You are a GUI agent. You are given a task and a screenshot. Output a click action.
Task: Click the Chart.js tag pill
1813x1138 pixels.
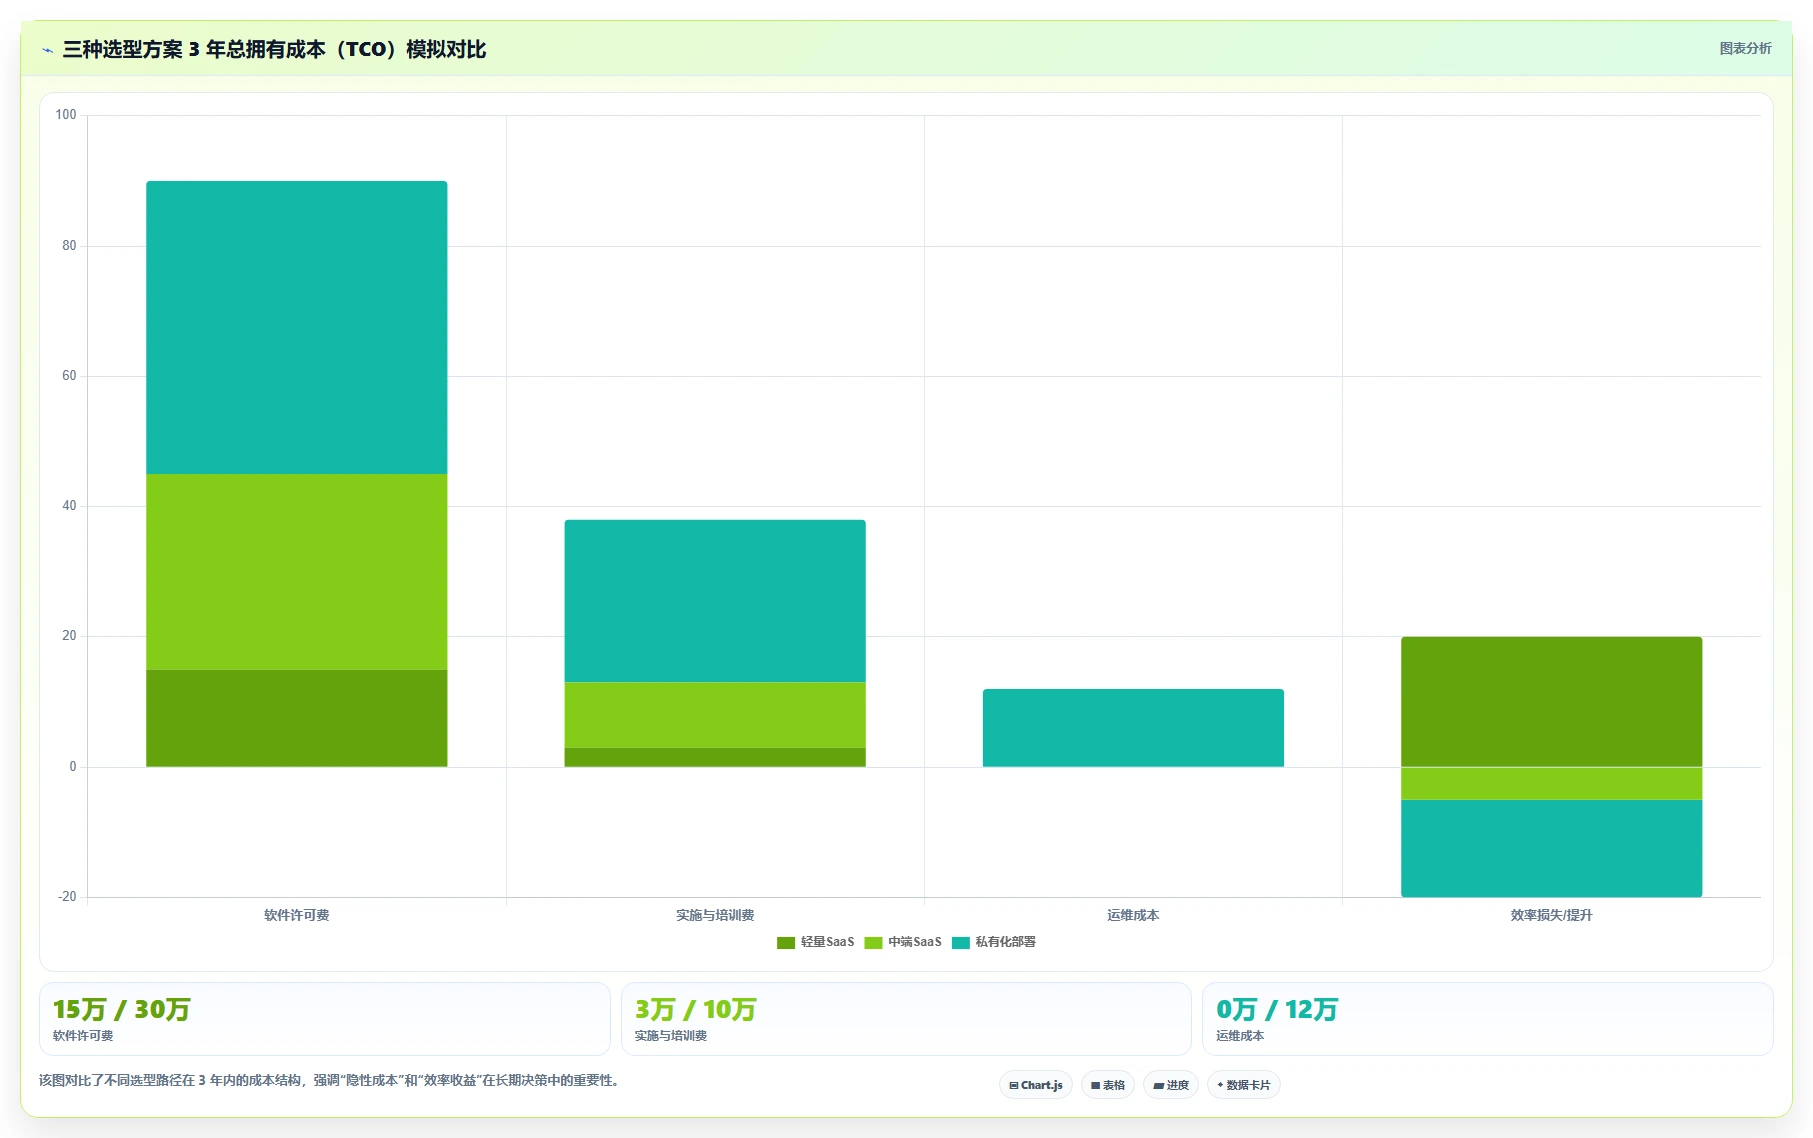[1036, 1085]
